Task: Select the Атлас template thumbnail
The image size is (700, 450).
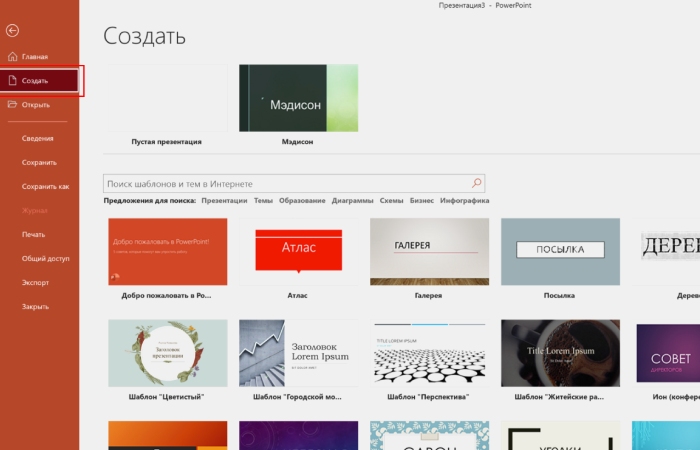Action: (x=298, y=252)
